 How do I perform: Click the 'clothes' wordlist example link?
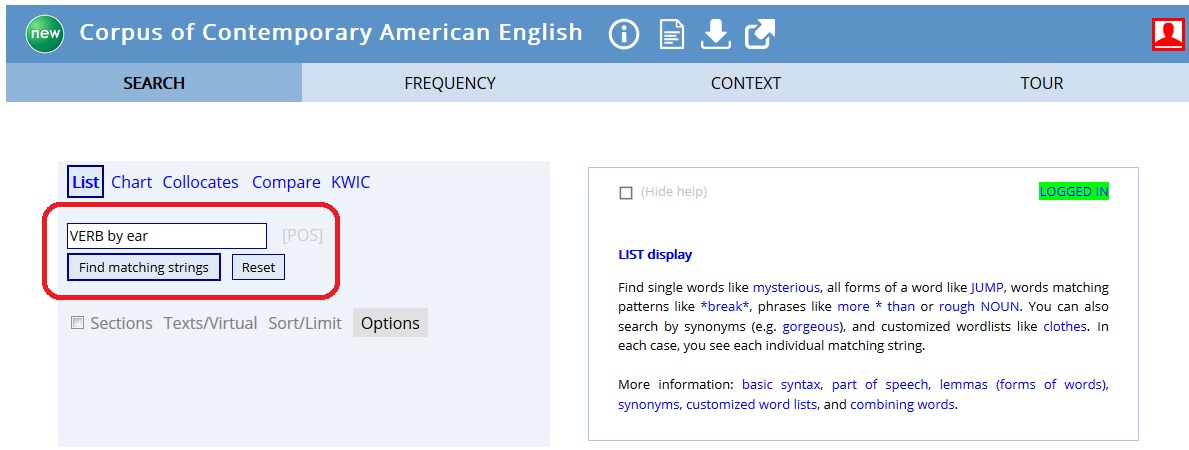coord(1064,327)
